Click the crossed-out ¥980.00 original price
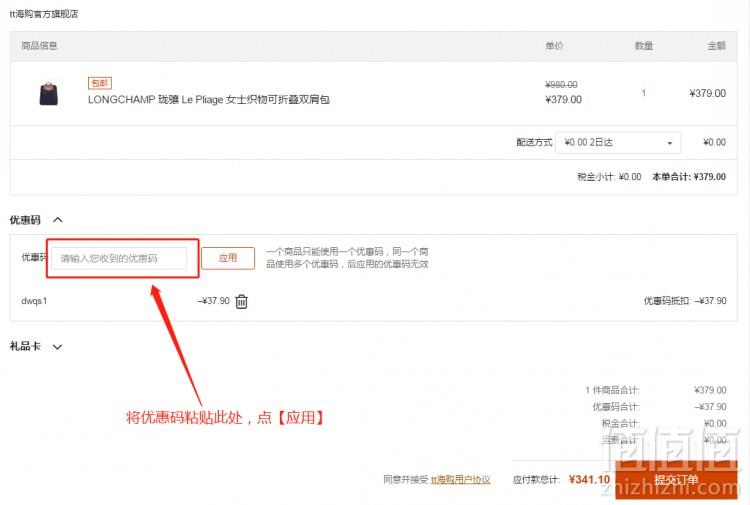The image size is (750, 505). [561, 85]
